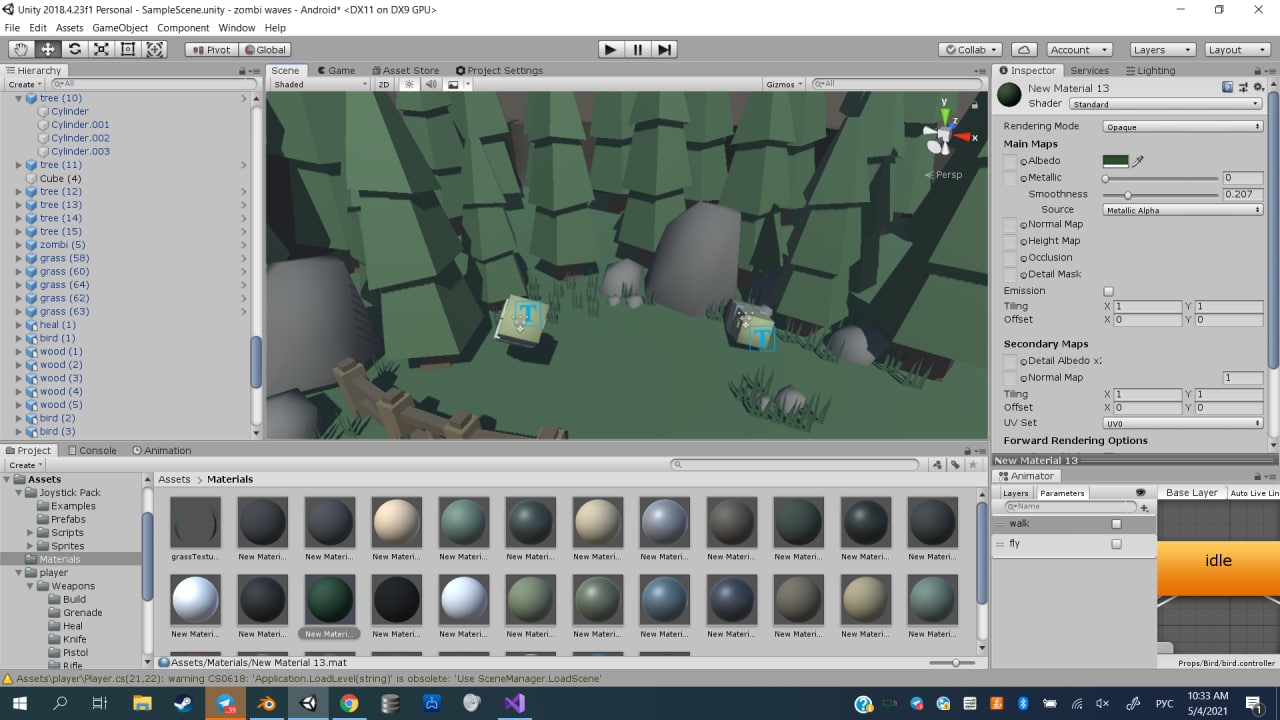
Task: Collapse the tree (10) hierarchy item
Action: [x=19, y=98]
